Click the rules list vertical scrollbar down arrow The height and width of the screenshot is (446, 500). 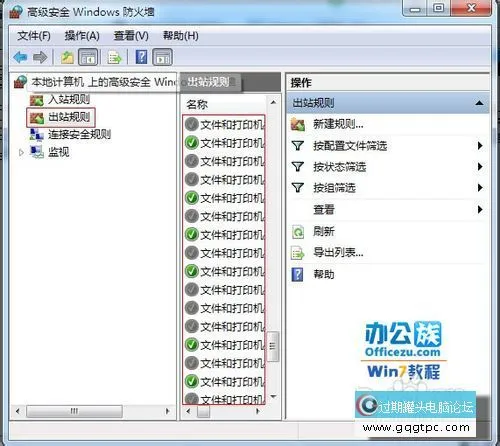pos(273,397)
